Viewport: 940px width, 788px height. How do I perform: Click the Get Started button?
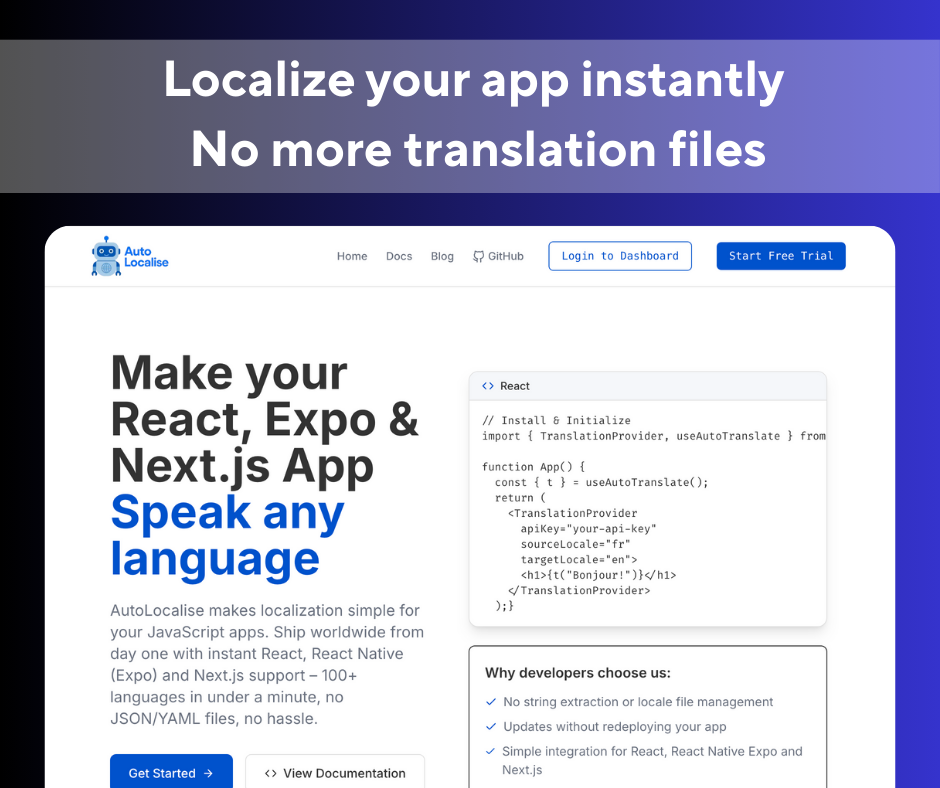point(171,772)
